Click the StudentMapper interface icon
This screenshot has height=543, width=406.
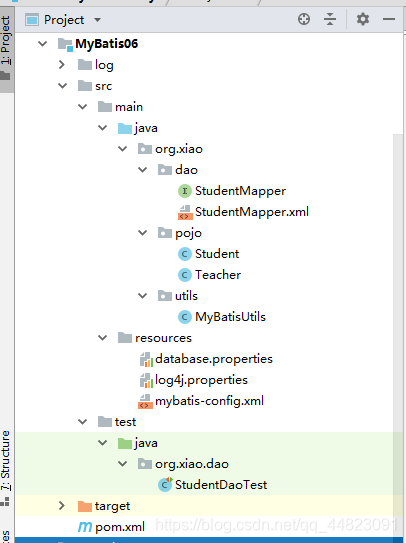185,191
